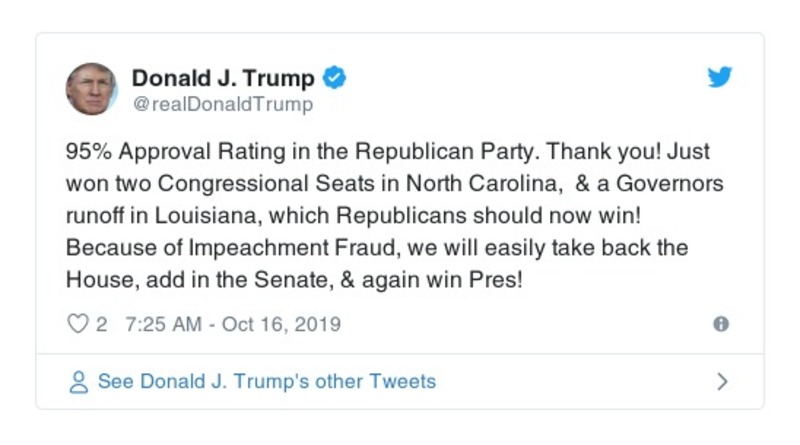Screen dimensions: 800x445
Task: Click the like count number "2"
Action: 102,324
